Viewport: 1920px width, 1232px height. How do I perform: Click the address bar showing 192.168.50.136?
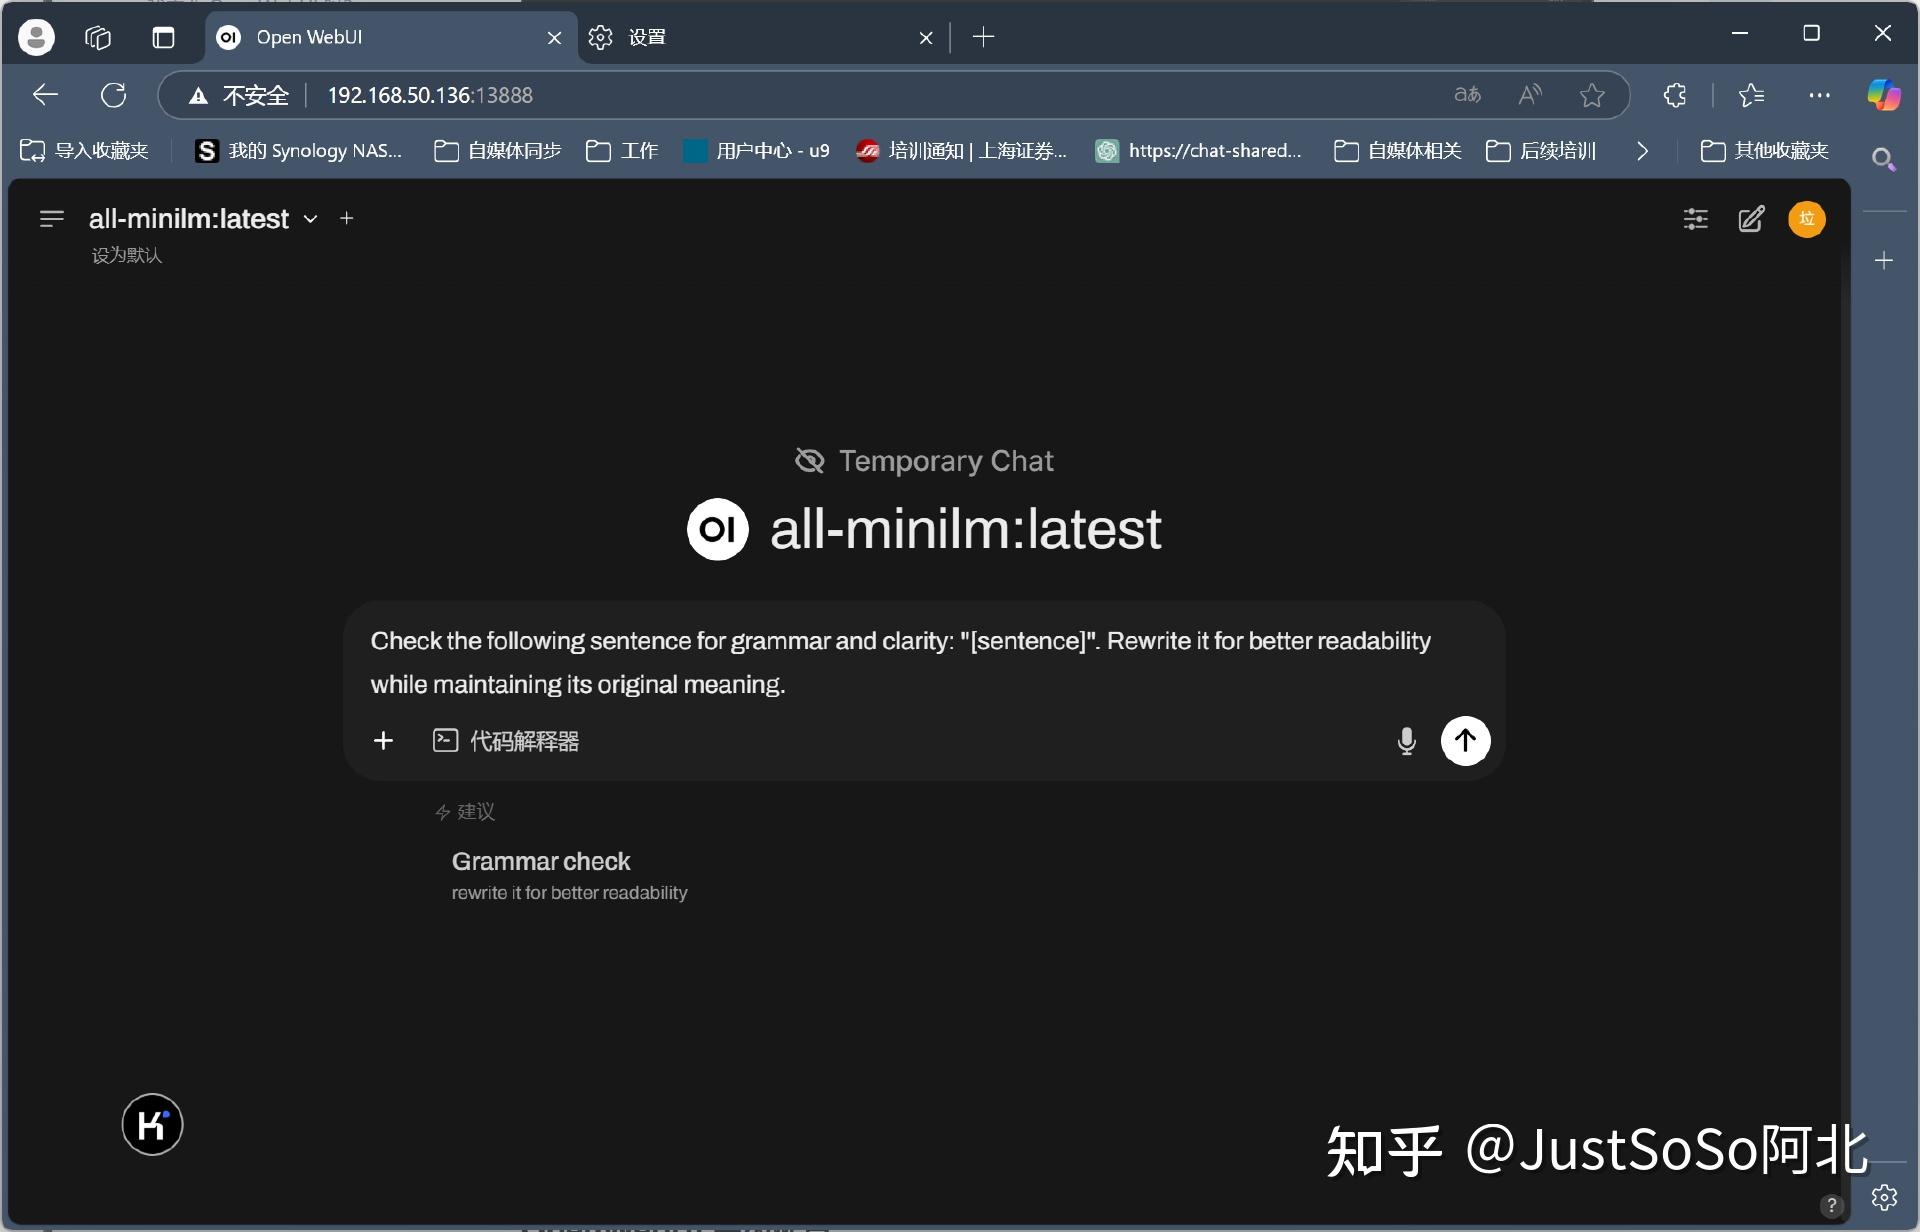click(428, 95)
